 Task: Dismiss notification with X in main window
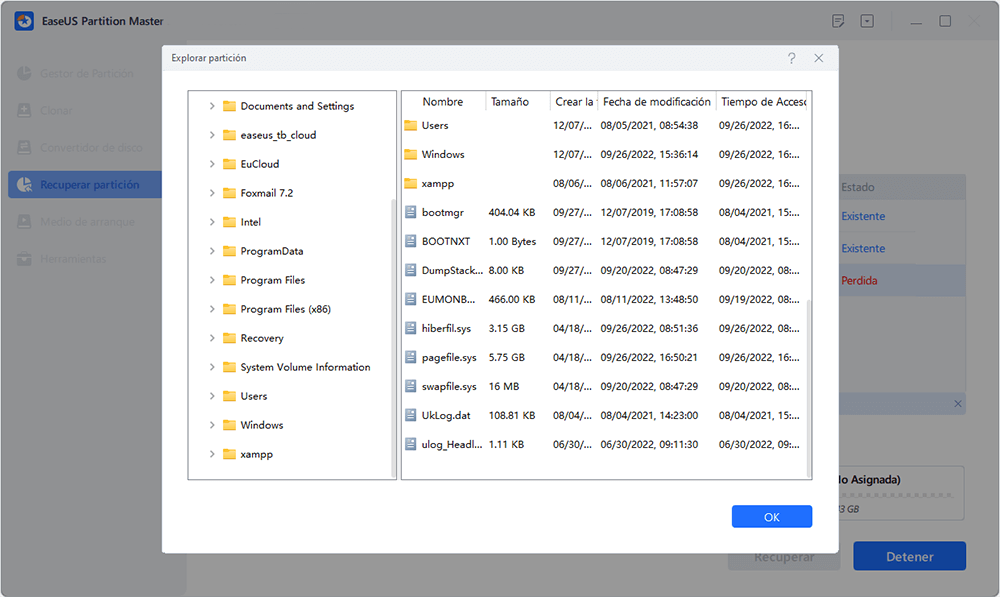(957, 404)
